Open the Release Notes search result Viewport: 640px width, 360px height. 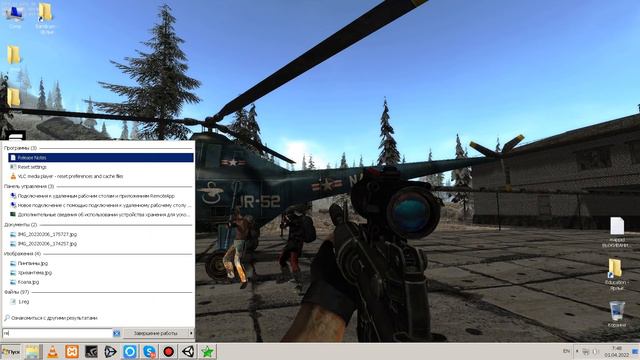click(x=101, y=158)
